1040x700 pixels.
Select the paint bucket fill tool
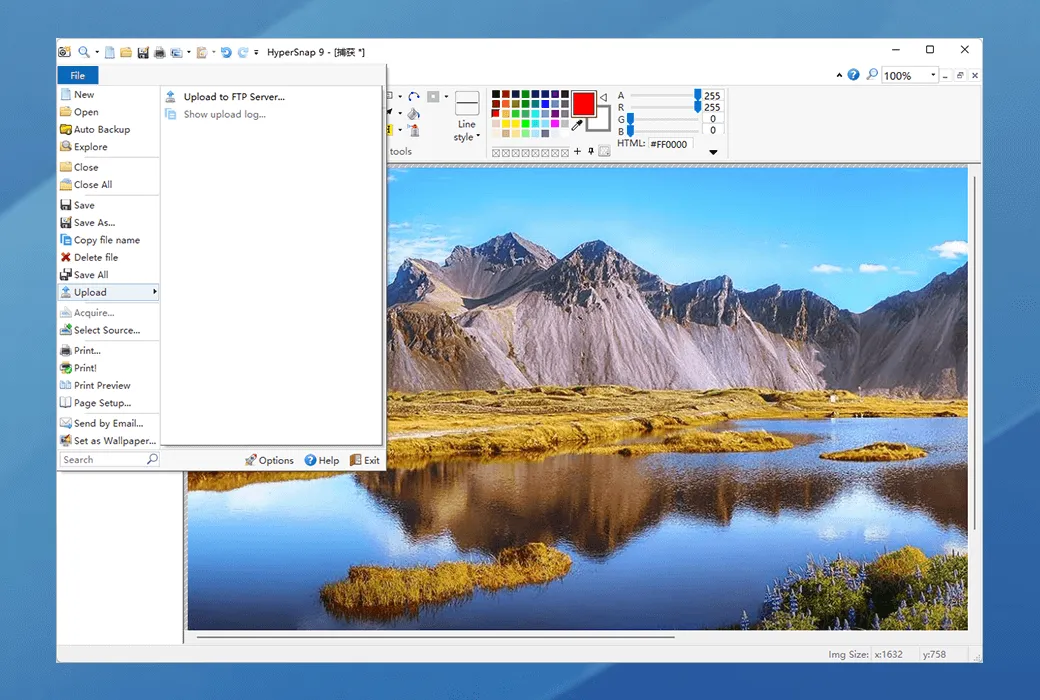point(413,115)
